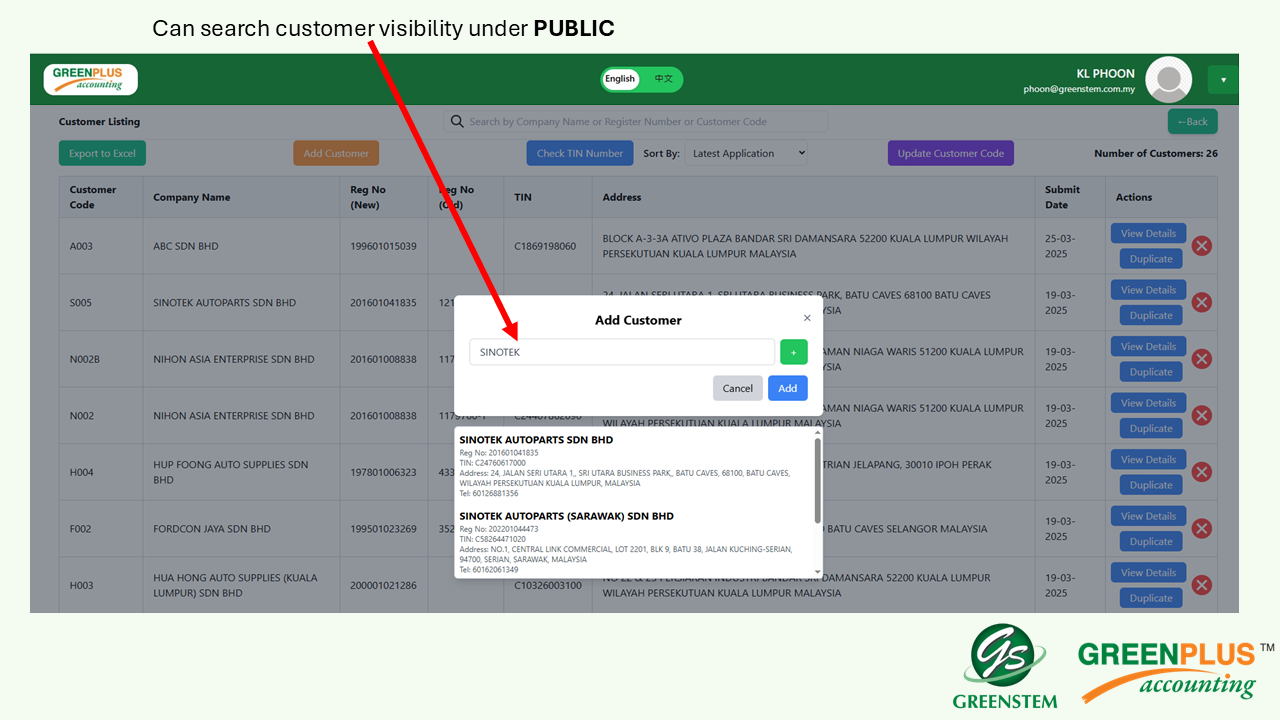Close the Add Customer dialog with X
Image resolution: width=1280 pixels, height=720 pixels.
coord(807,318)
